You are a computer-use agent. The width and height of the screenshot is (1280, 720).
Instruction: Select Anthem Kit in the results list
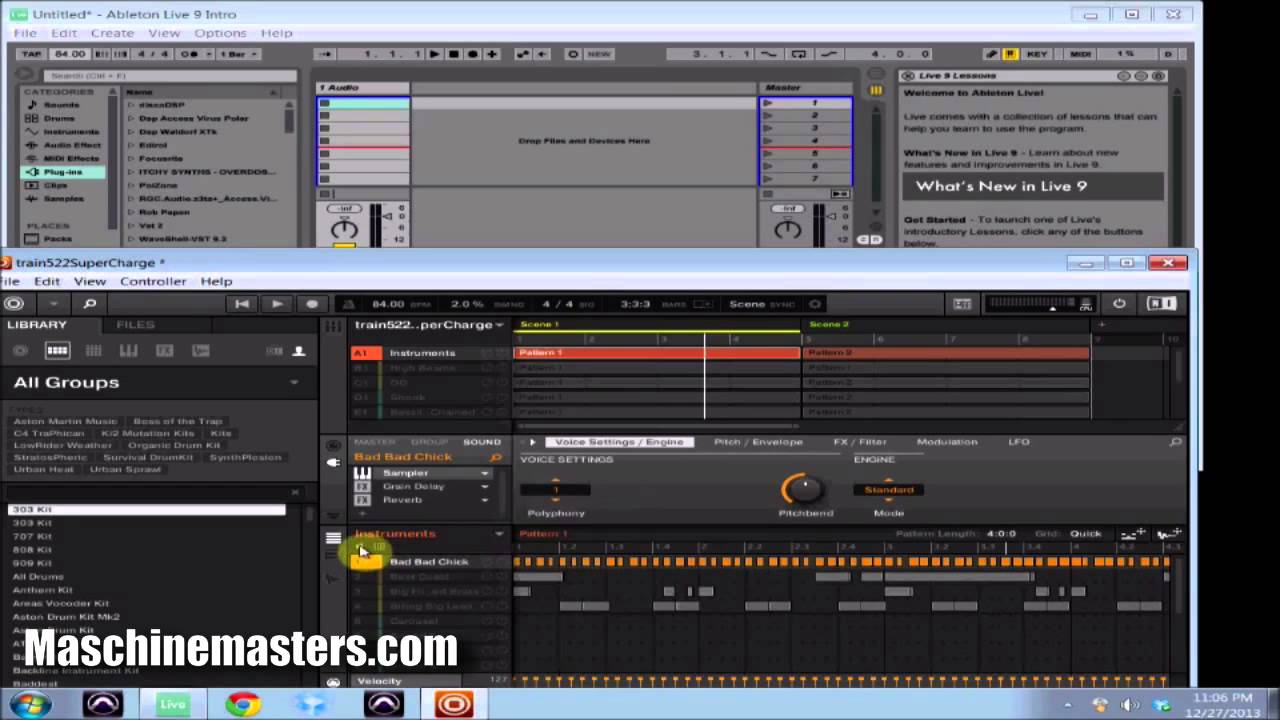[42, 590]
